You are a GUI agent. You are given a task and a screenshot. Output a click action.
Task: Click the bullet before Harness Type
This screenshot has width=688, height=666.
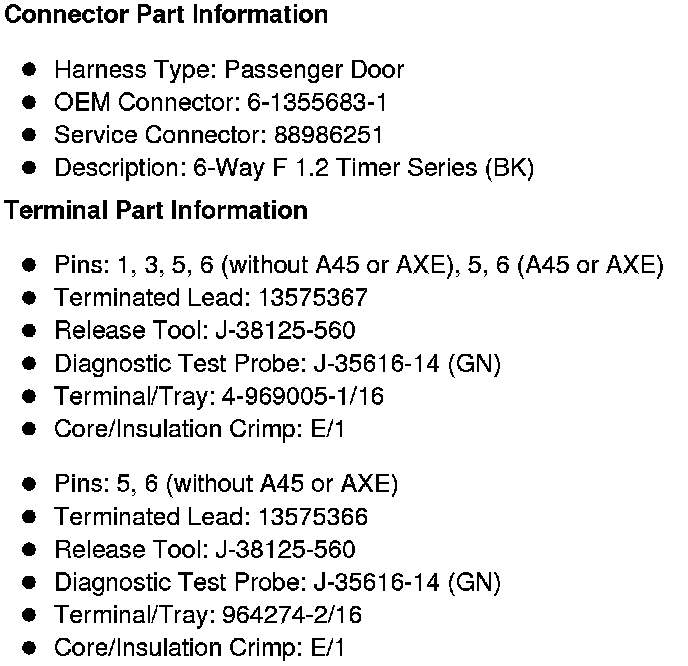(x=31, y=70)
